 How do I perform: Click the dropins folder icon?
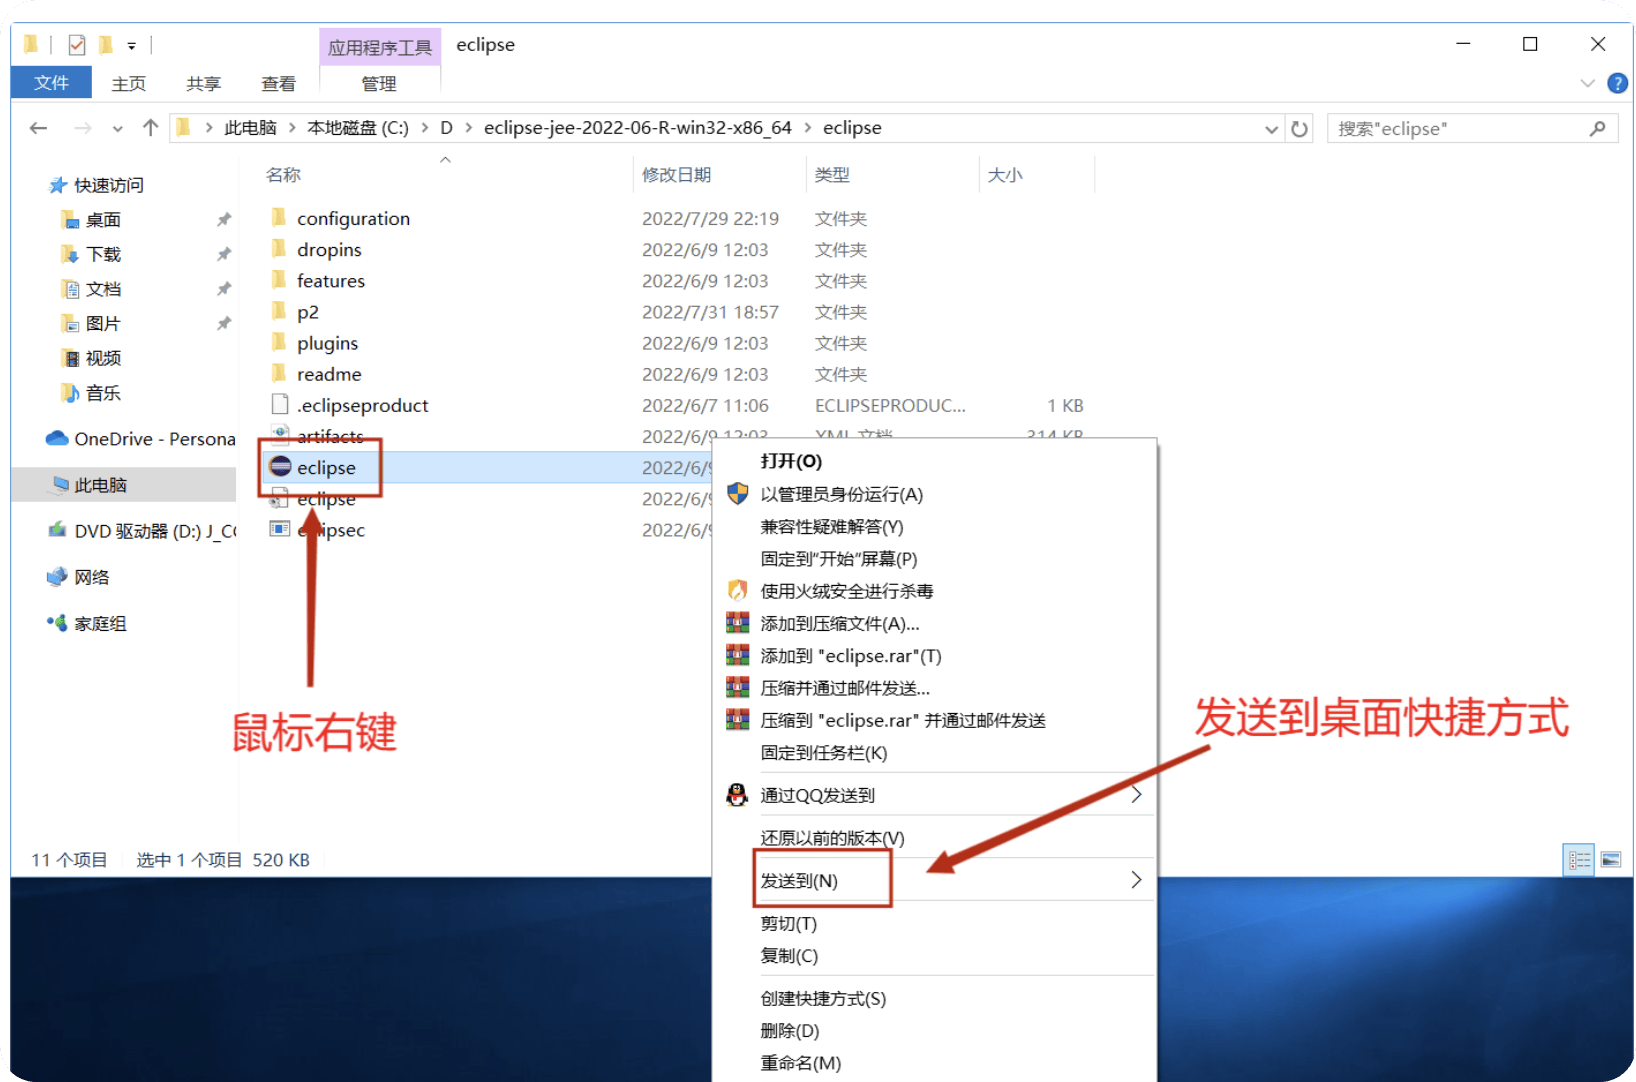pos(279,248)
